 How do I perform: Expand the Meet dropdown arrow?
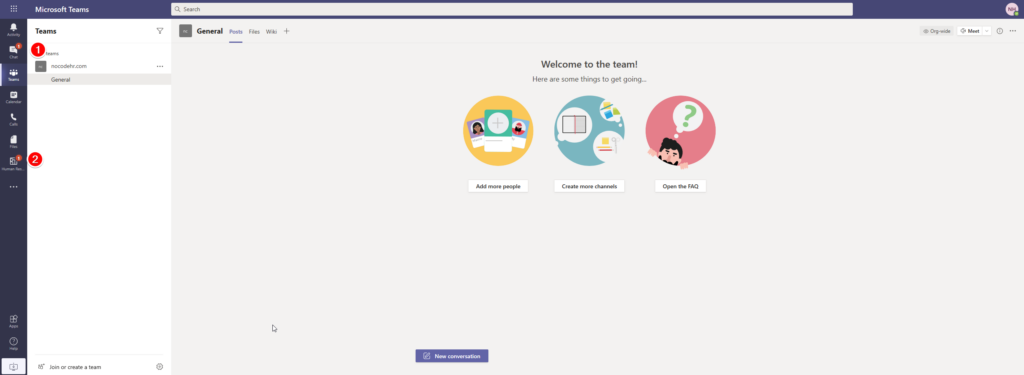(x=986, y=31)
